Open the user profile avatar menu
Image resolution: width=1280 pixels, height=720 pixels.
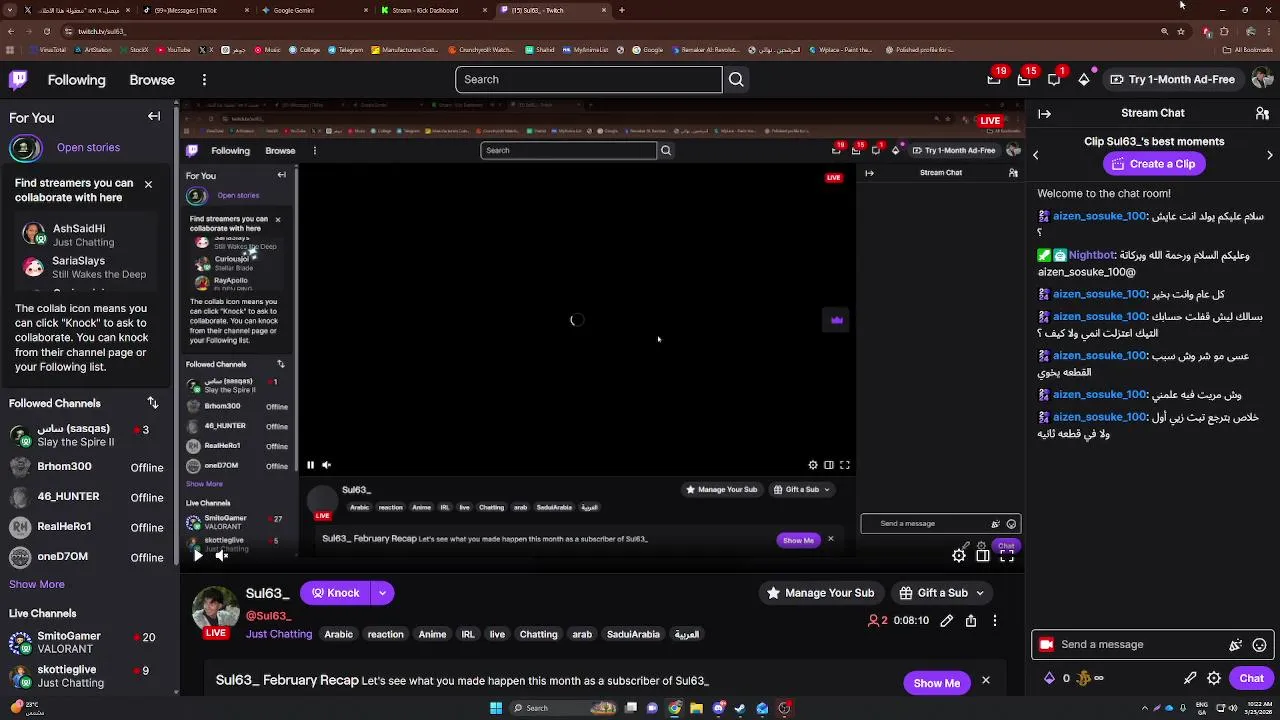tap(1262, 79)
